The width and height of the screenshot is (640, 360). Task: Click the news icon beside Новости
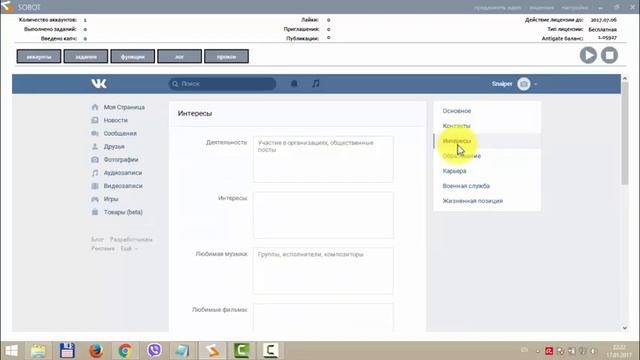point(95,120)
